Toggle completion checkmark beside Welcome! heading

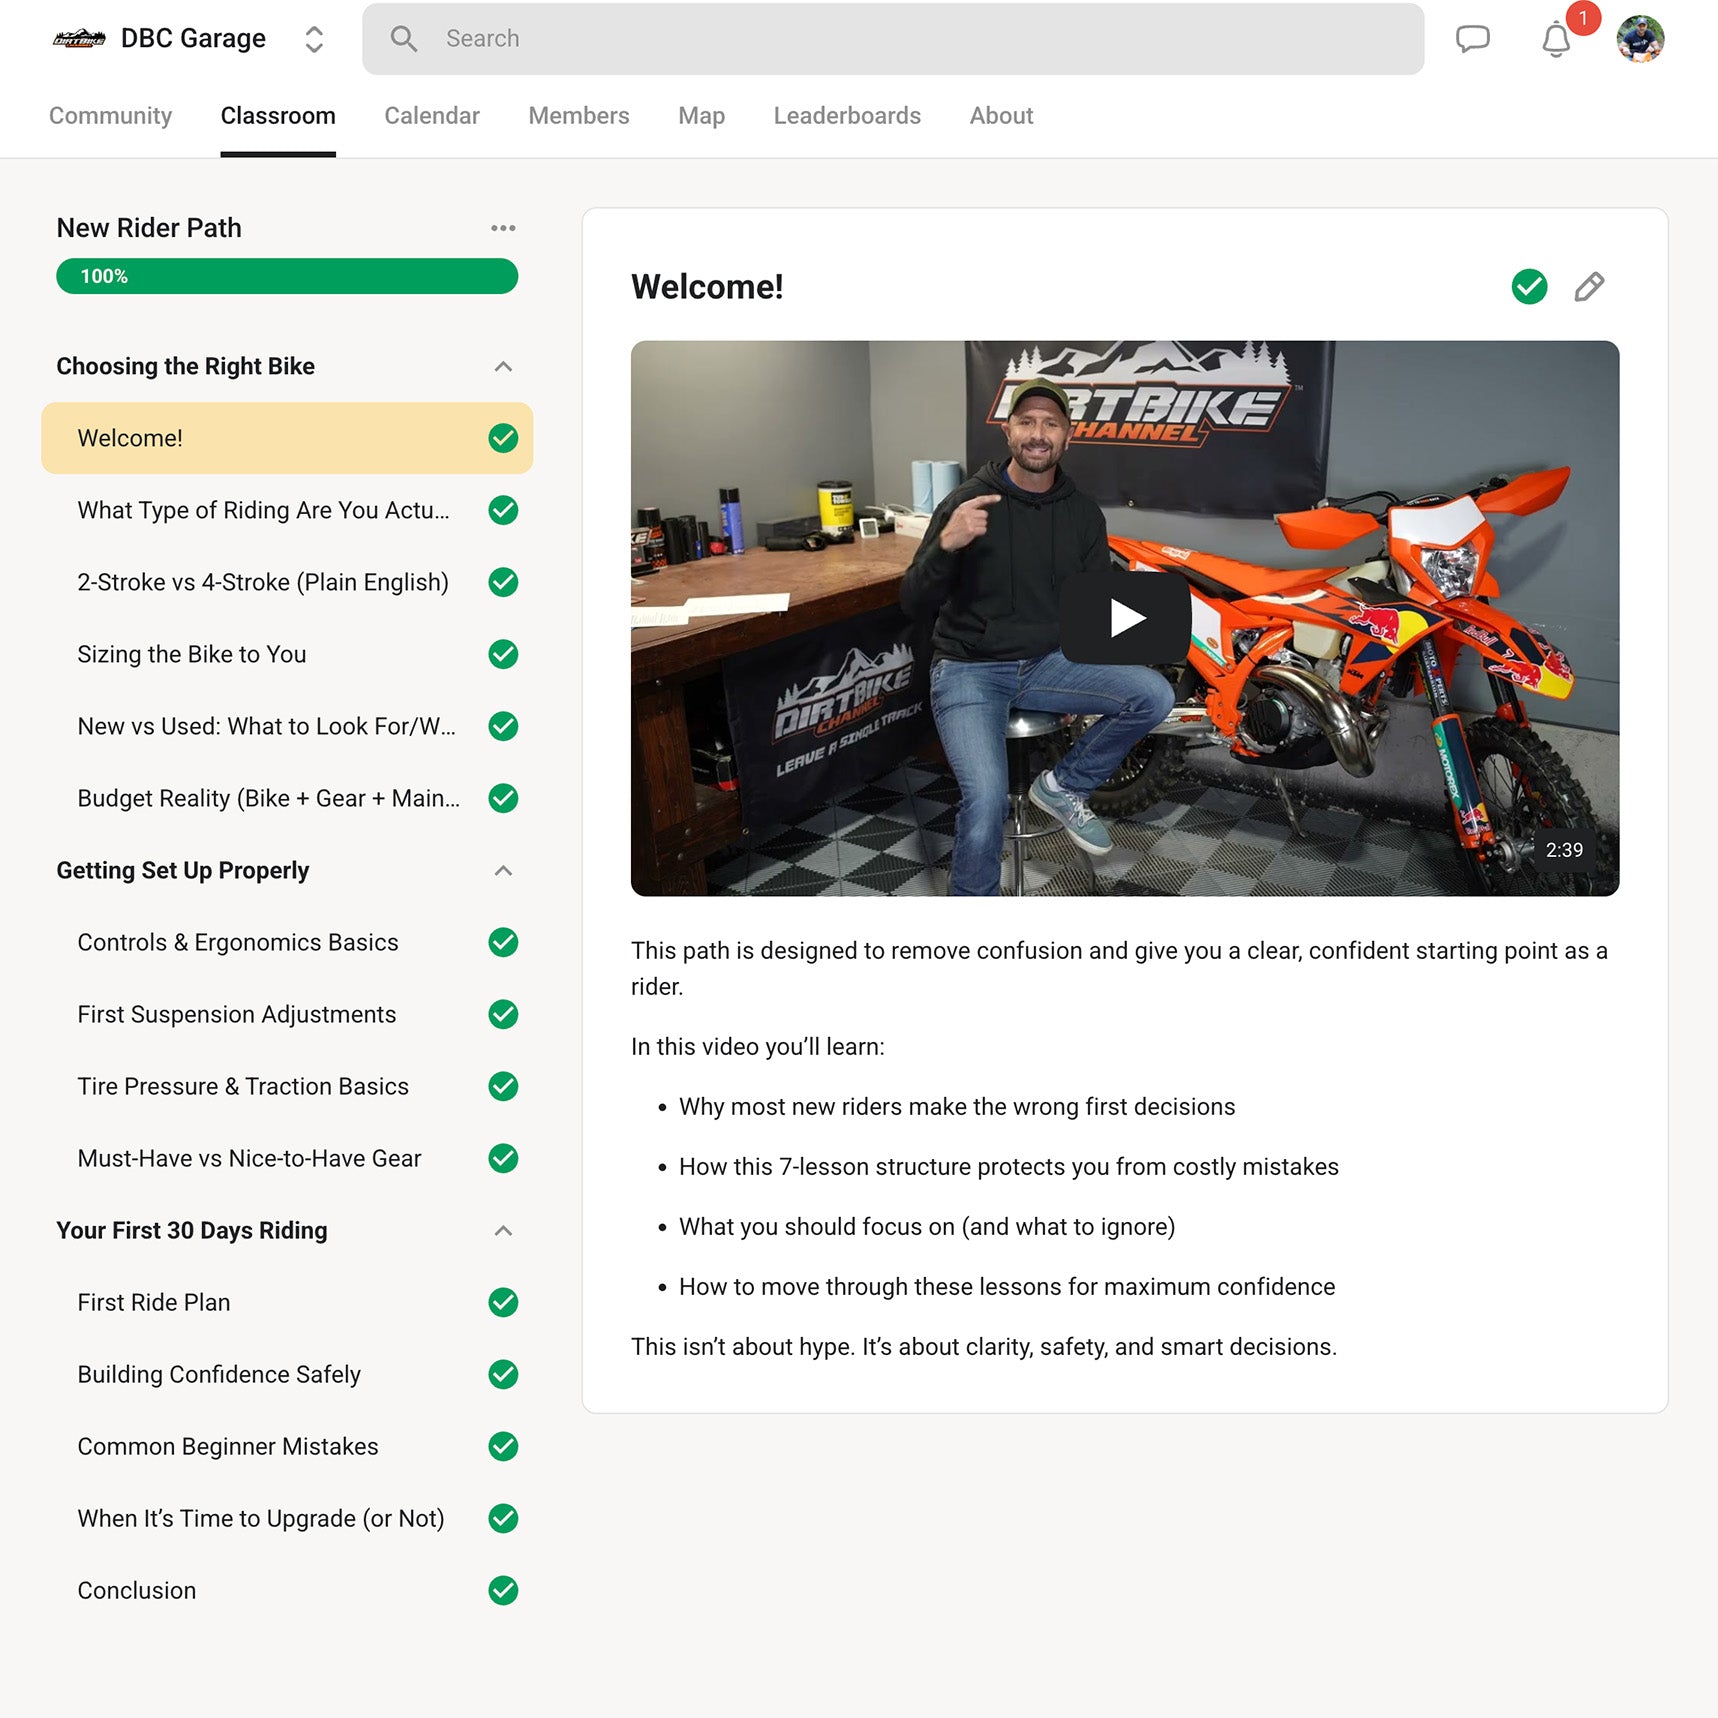coord(1529,287)
